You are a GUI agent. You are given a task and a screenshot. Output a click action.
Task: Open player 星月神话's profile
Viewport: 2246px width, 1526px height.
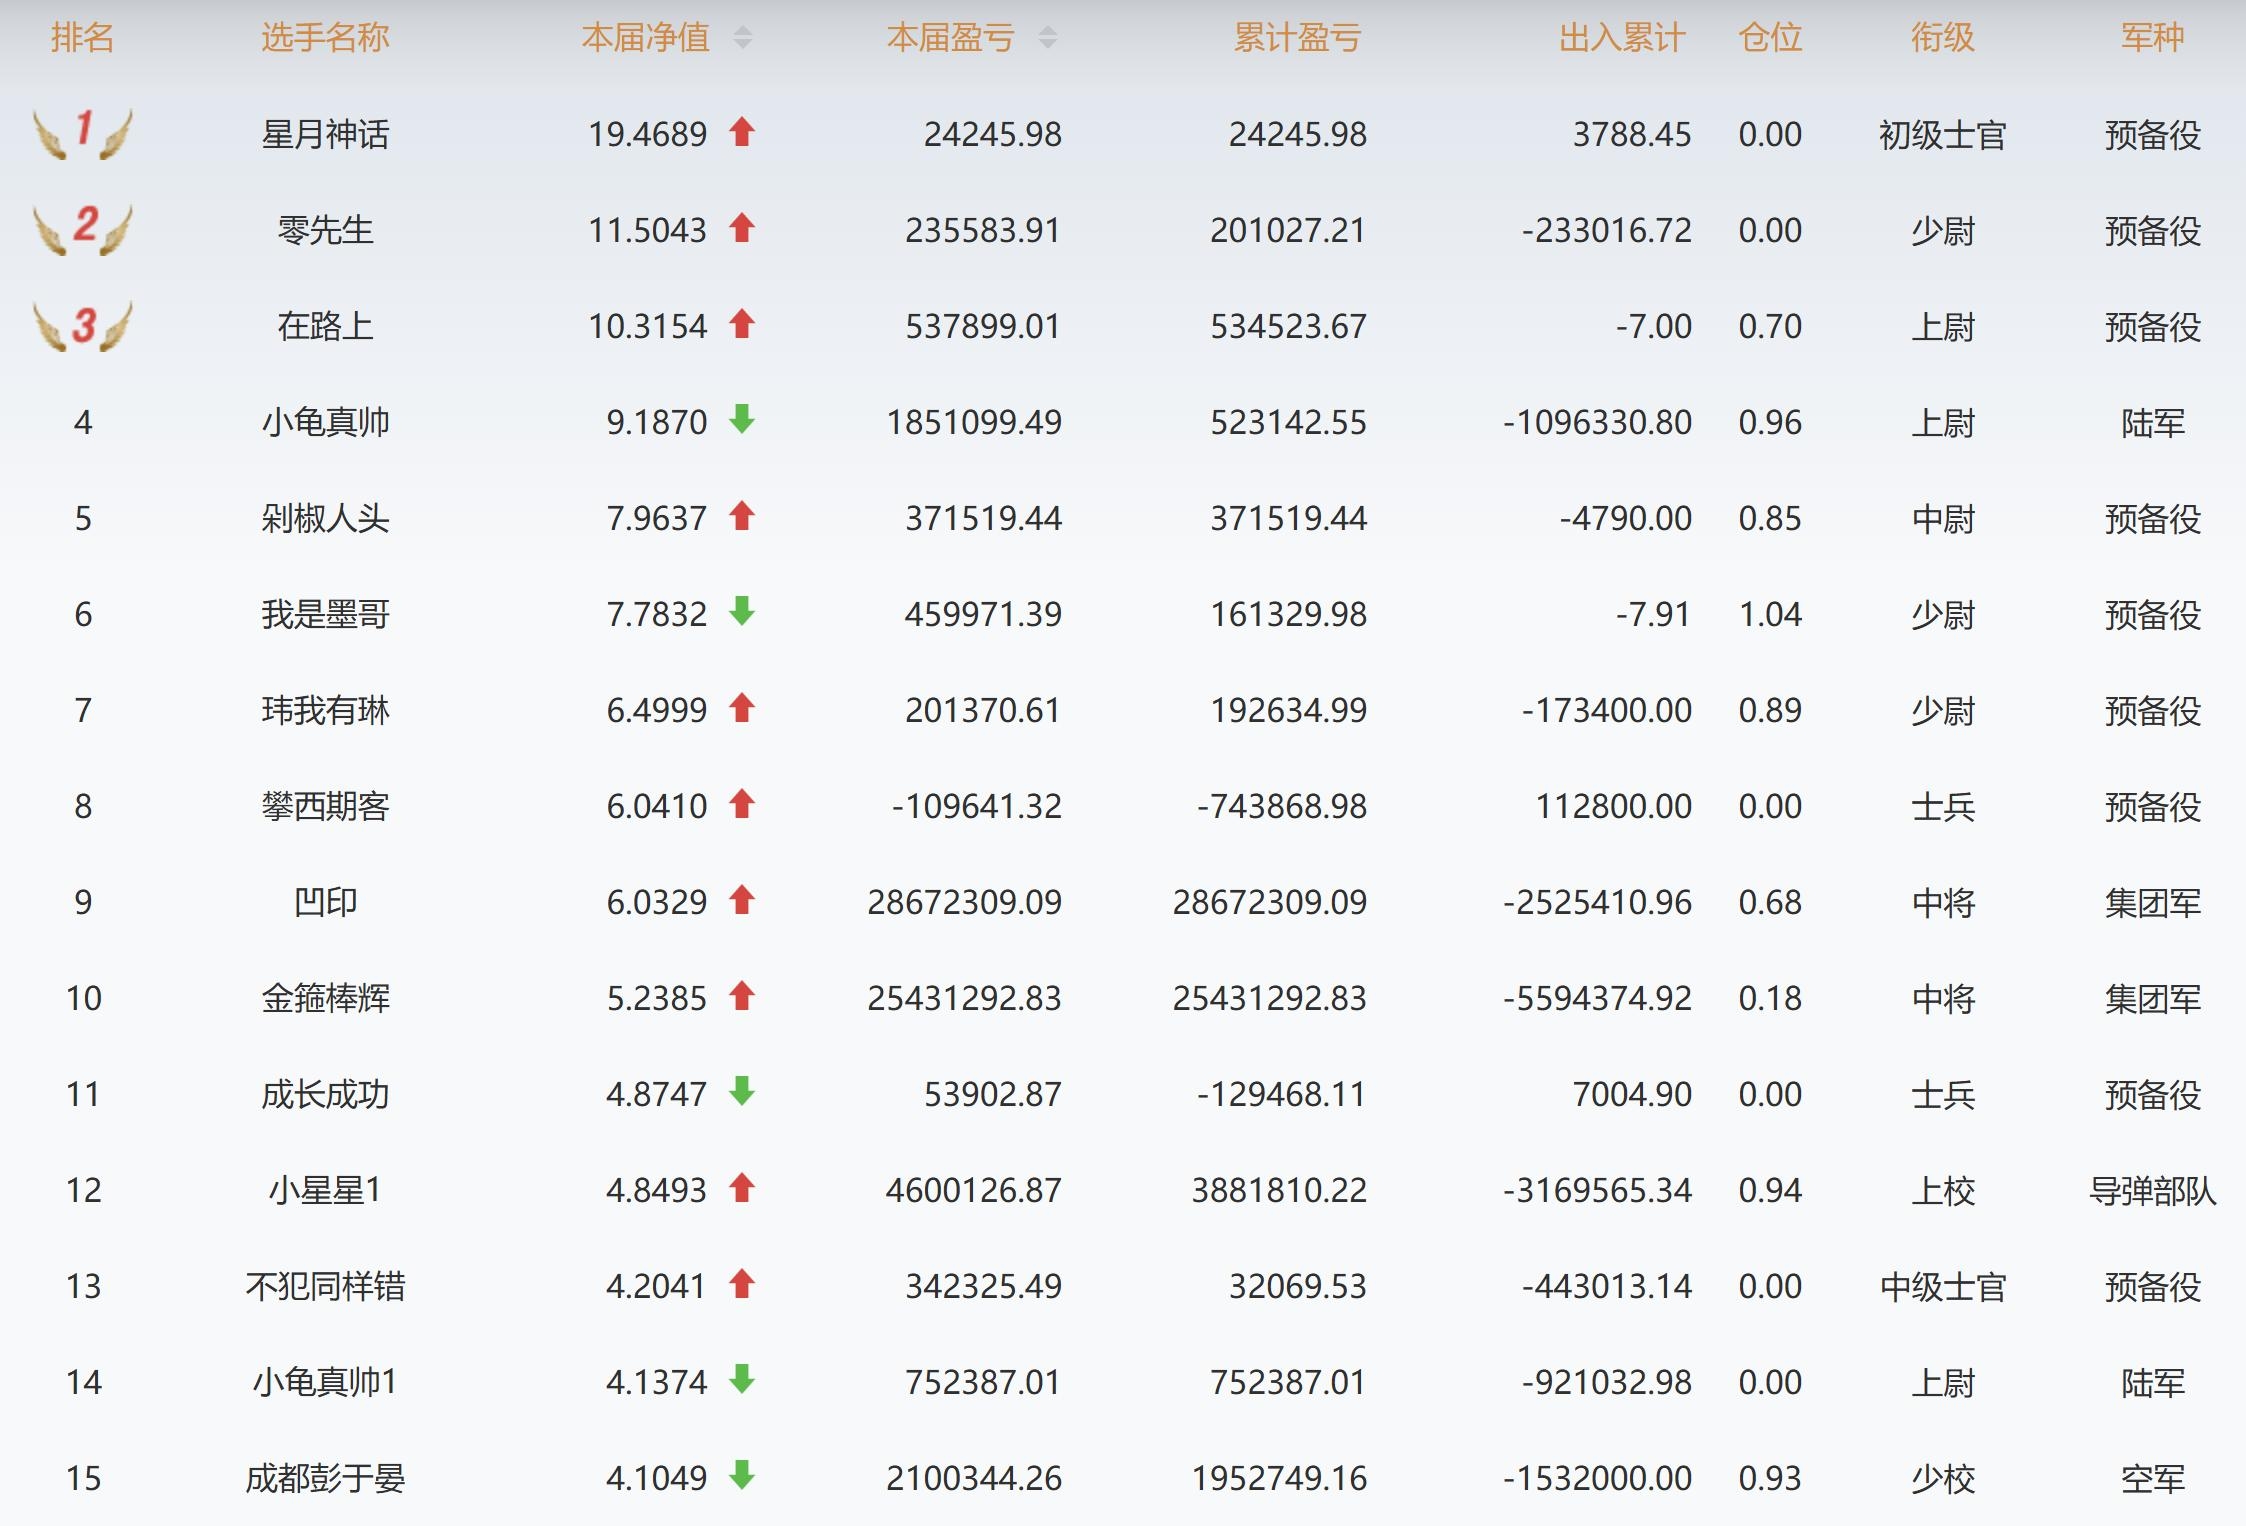pos(325,134)
